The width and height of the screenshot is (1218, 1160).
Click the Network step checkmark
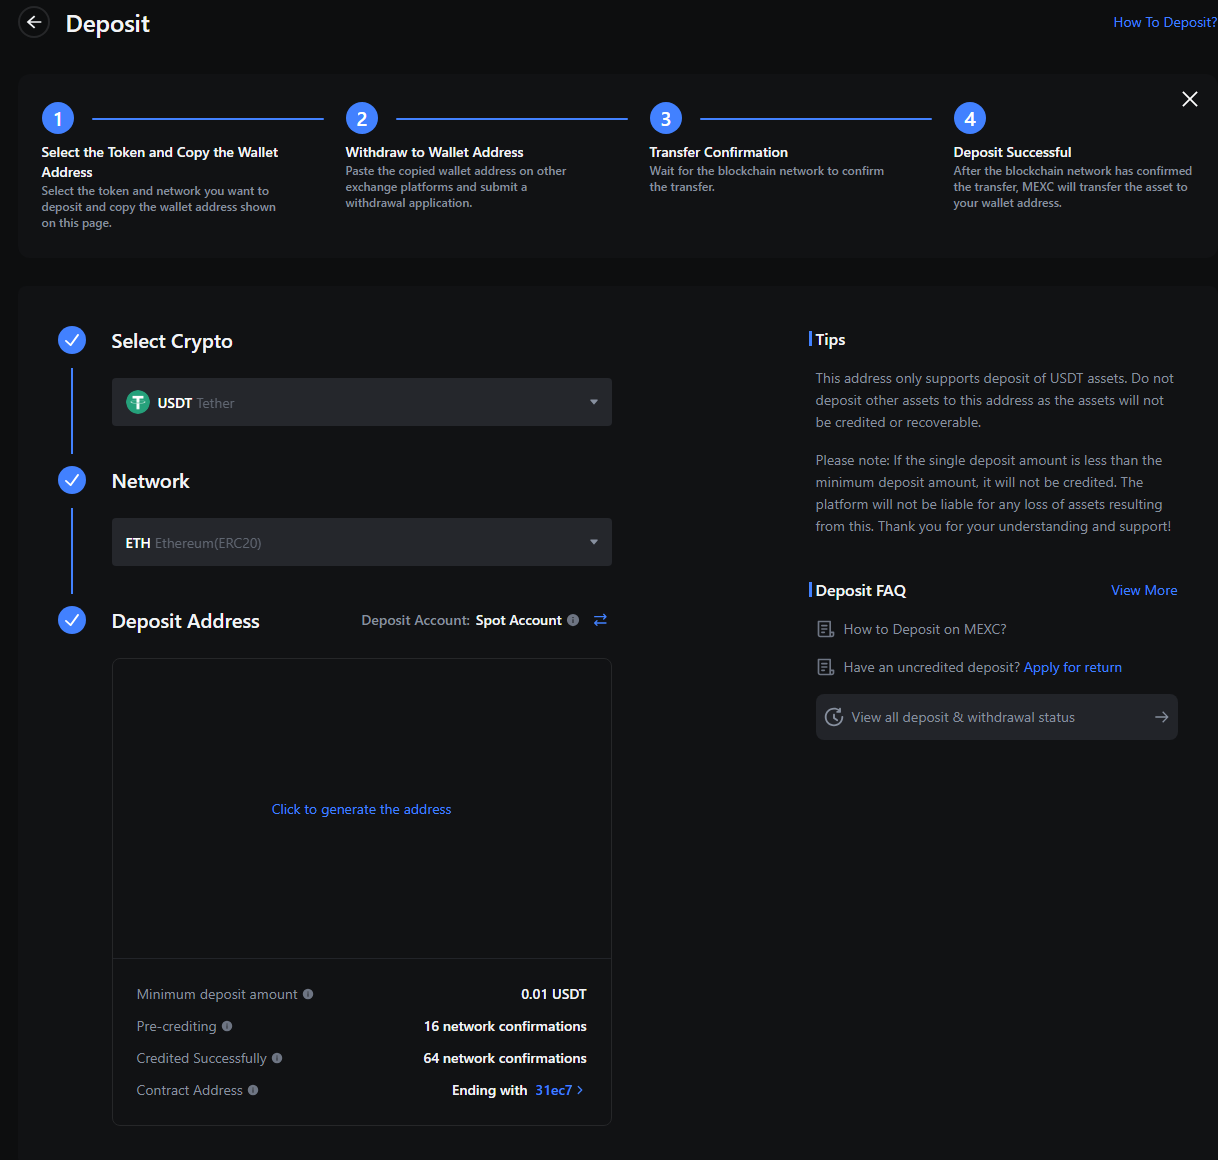72,480
